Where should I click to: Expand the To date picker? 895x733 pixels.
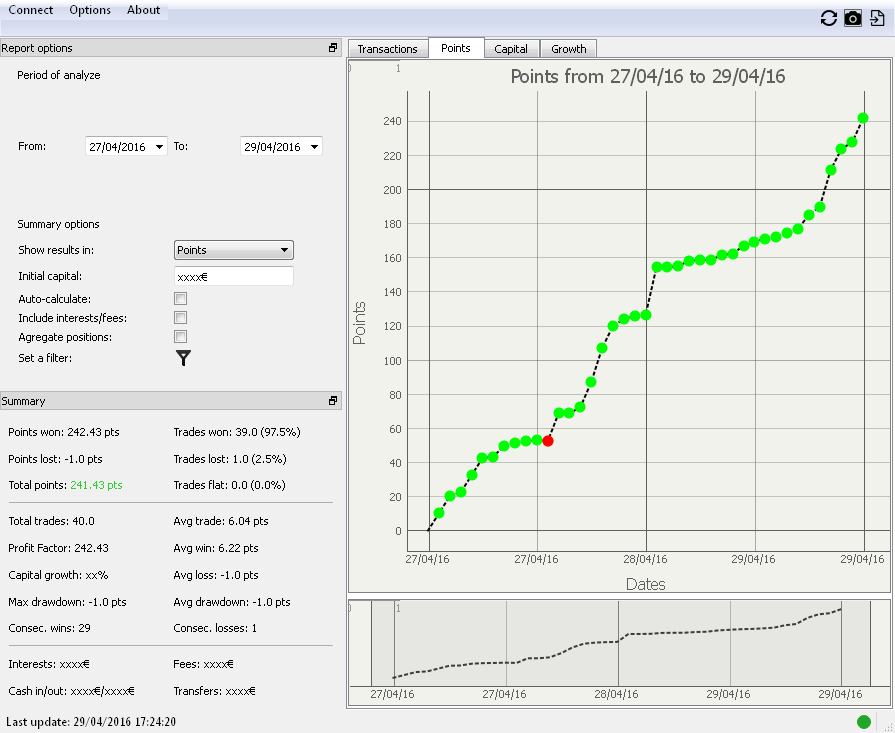[x=315, y=147]
